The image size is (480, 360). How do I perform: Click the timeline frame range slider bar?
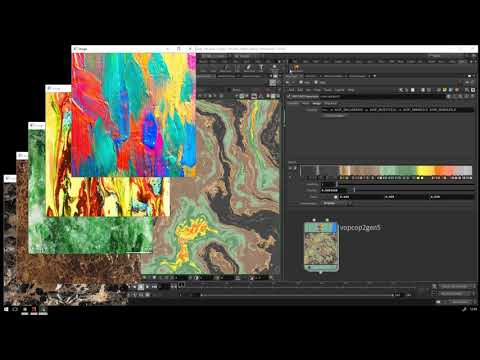297,295
